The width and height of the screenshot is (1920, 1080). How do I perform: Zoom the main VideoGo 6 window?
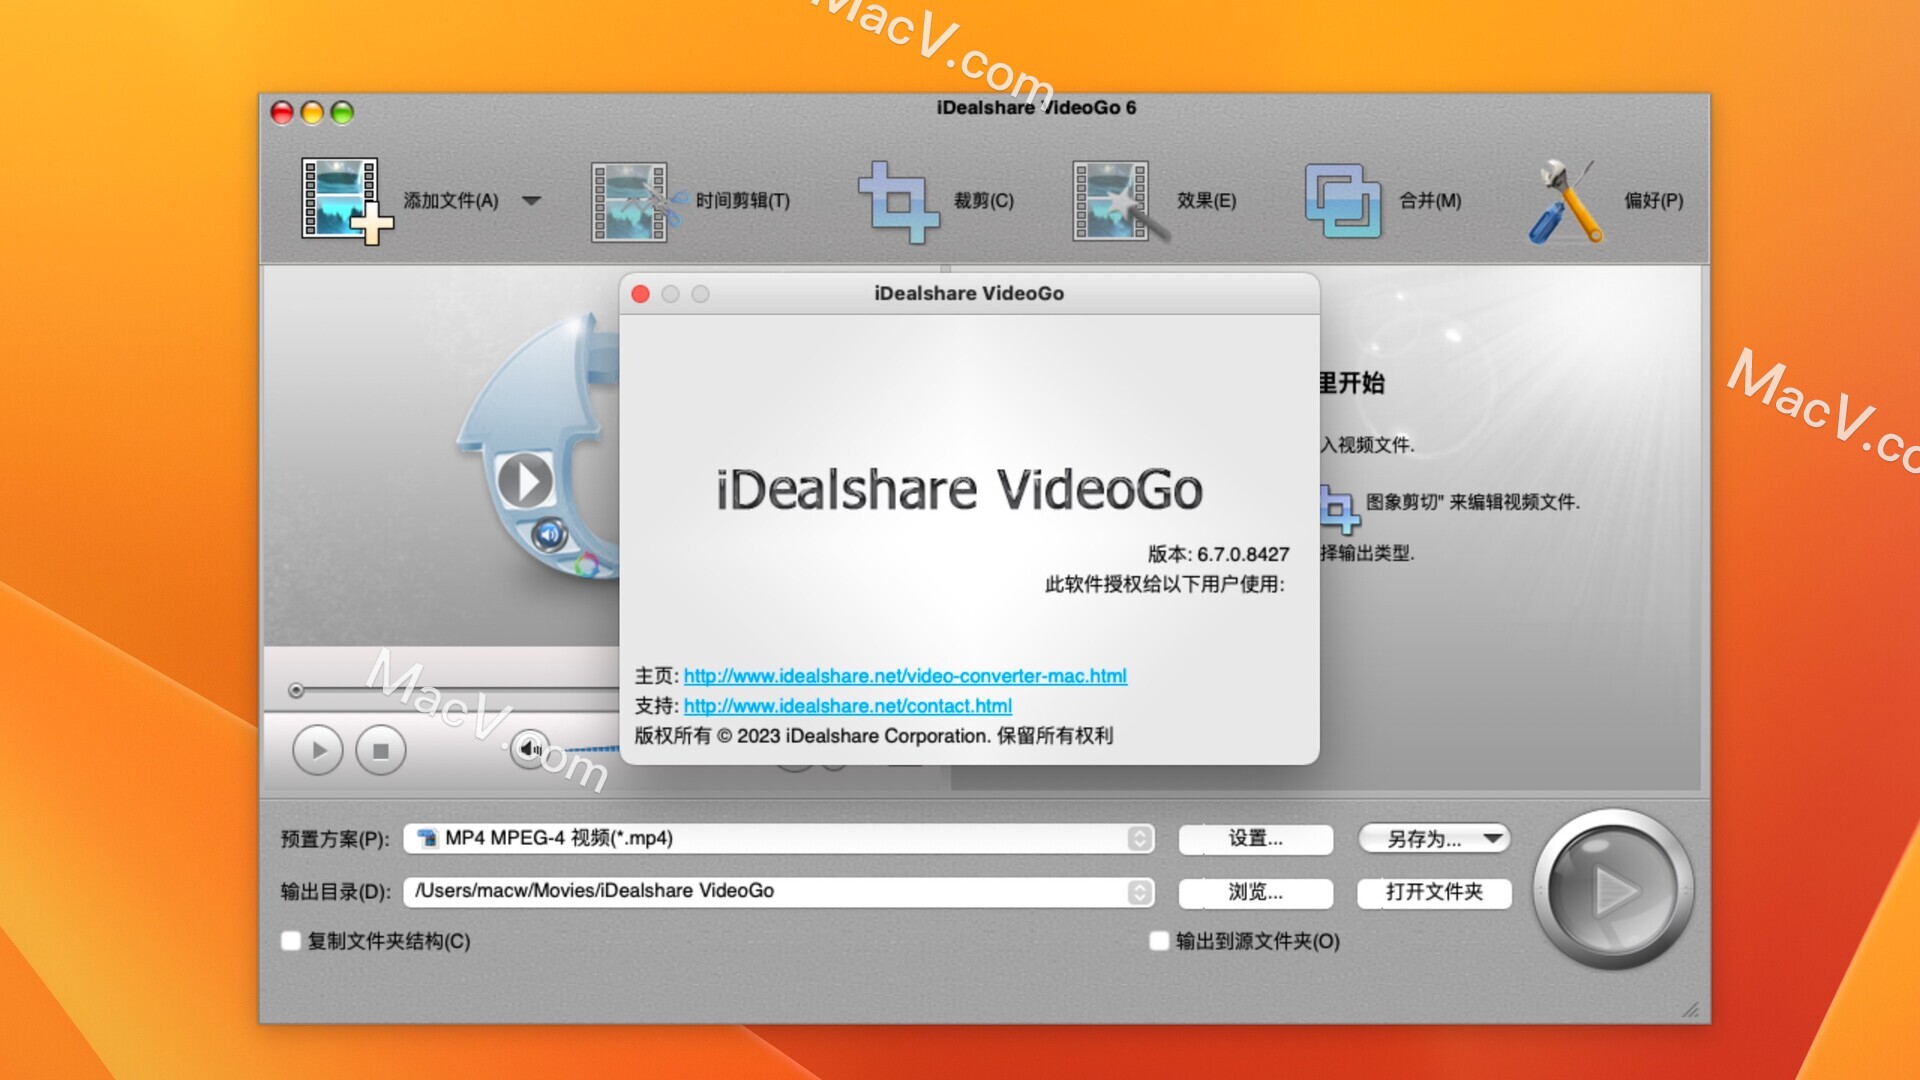[x=342, y=113]
